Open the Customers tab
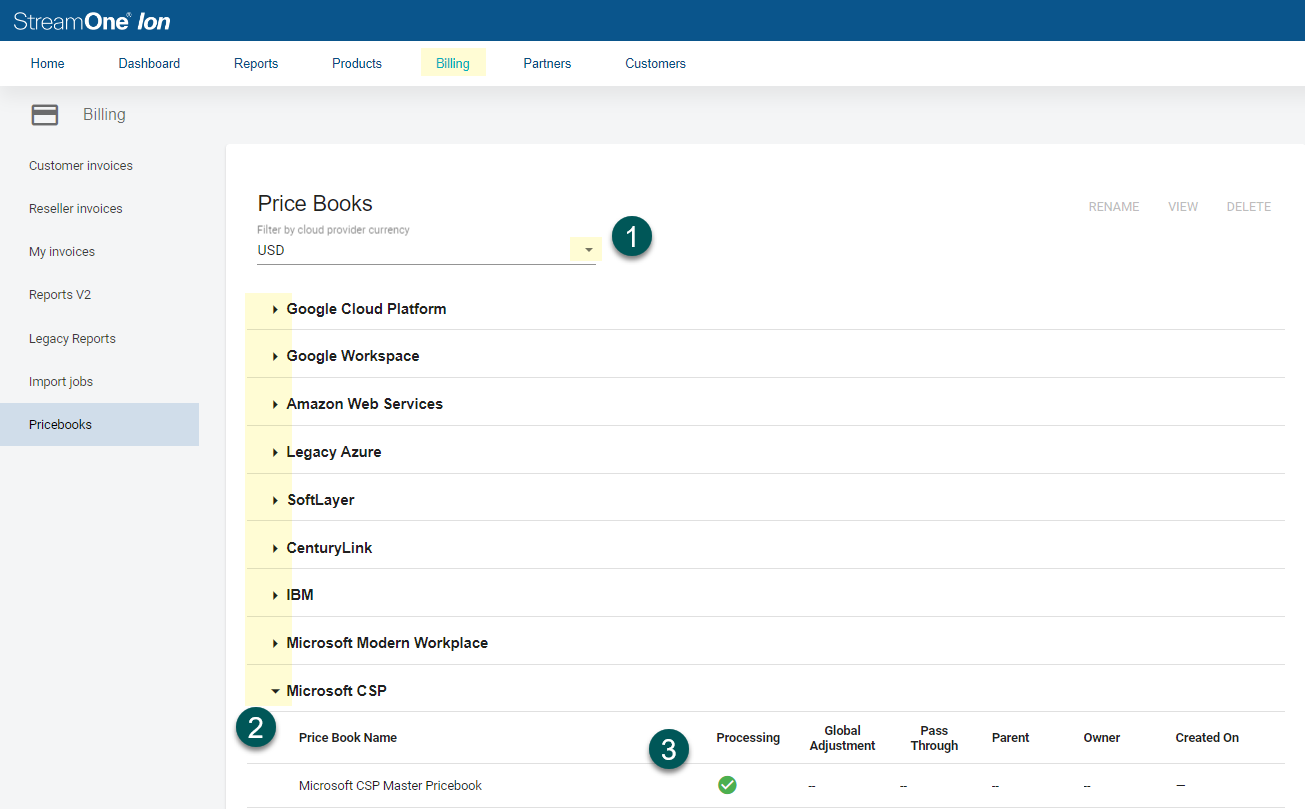 [655, 63]
